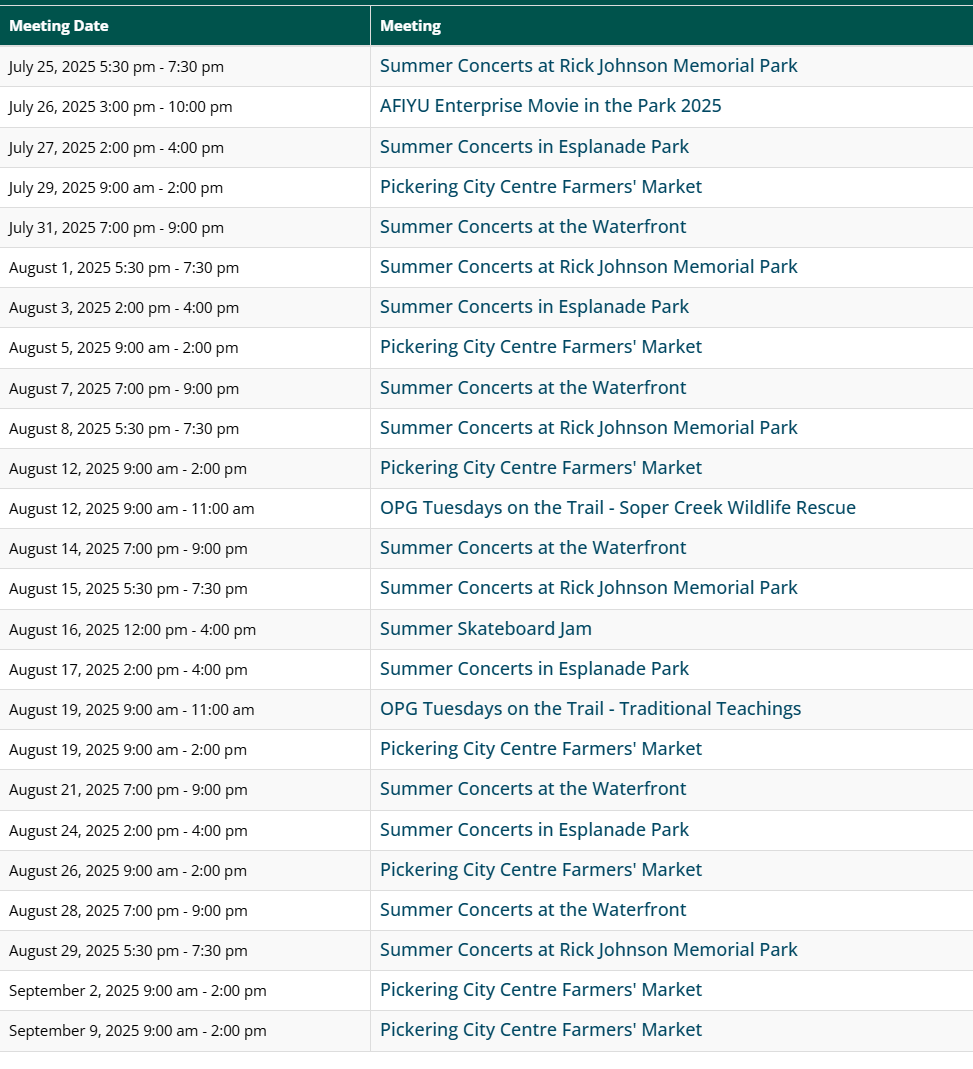The width and height of the screenshot is (973, 1069).
Task: Open OPG Tuesdays on the Trail - Soper Creek link
Action: click(617, 508)
